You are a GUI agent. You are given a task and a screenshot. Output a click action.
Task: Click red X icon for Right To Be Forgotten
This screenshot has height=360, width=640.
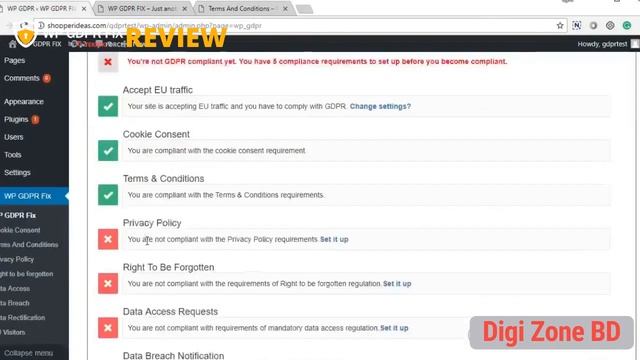pos(108,283)
